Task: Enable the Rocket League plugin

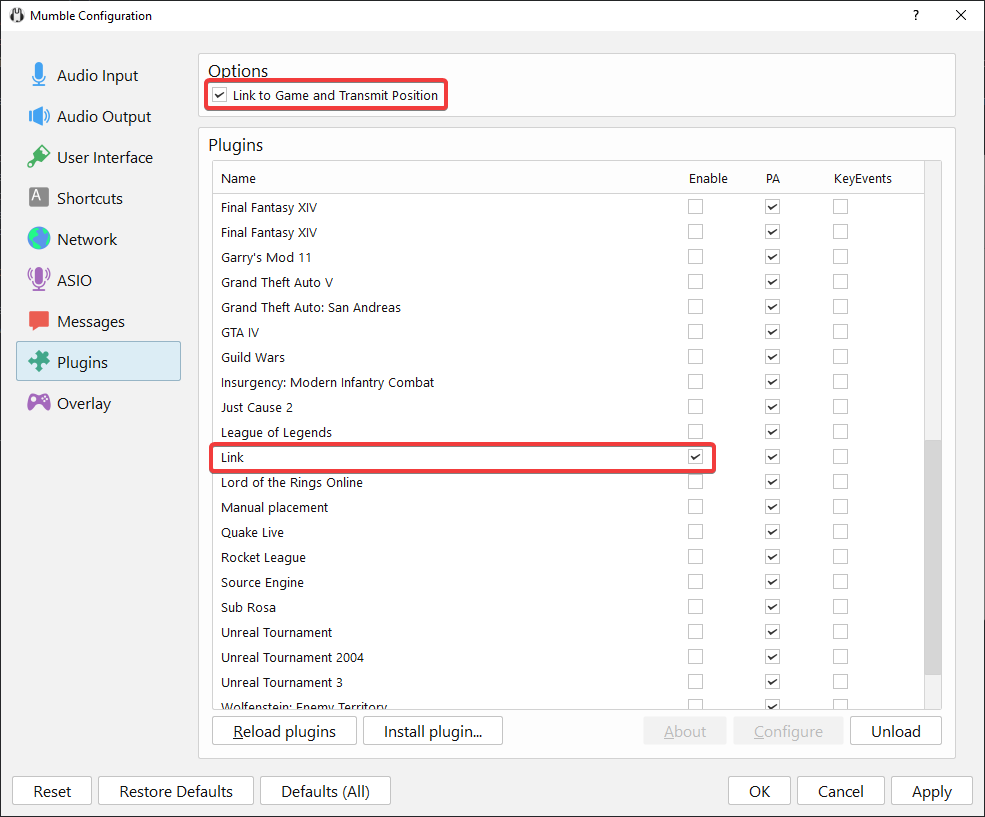Action: (x=695, y=557)
